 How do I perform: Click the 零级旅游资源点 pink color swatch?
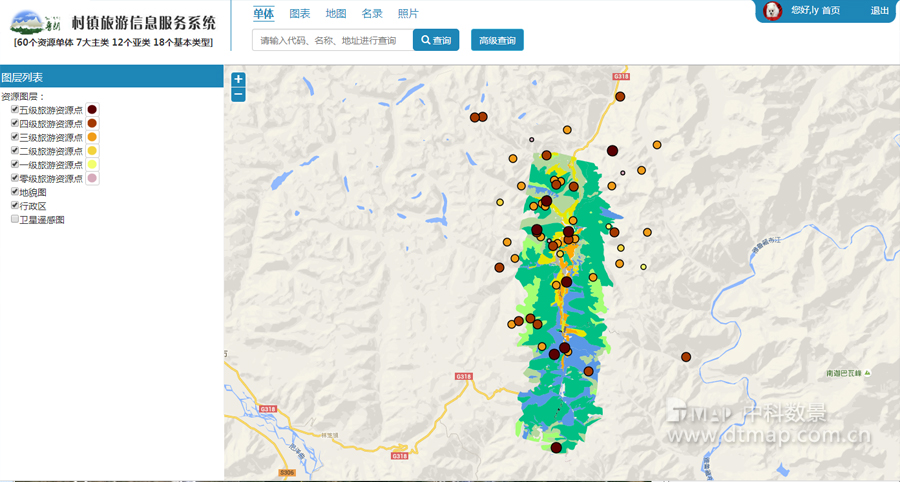pyautogui.click(x=92, y=178)
